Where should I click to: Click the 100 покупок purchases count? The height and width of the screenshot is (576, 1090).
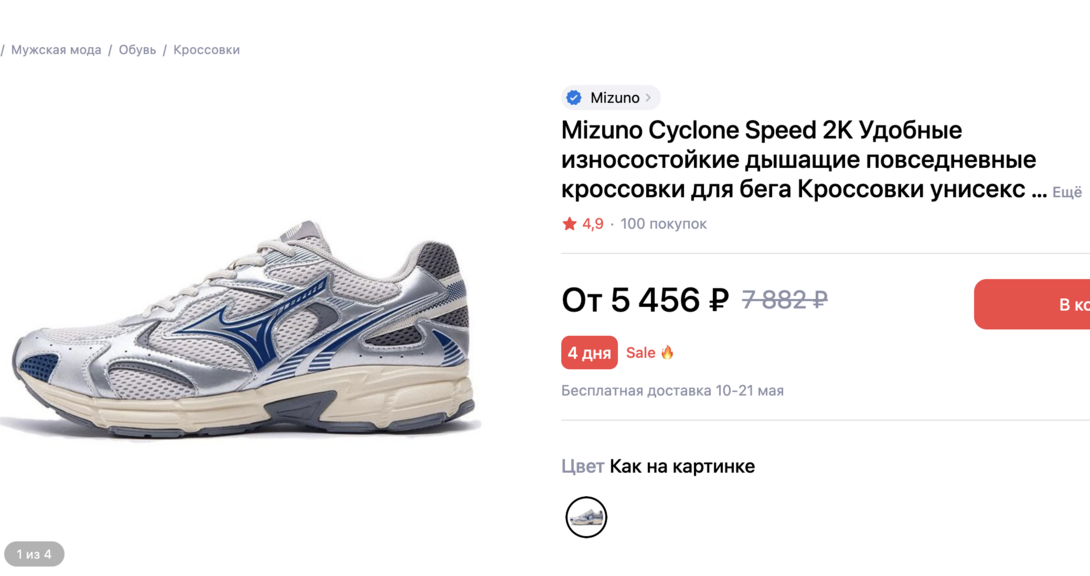point(663,224)
